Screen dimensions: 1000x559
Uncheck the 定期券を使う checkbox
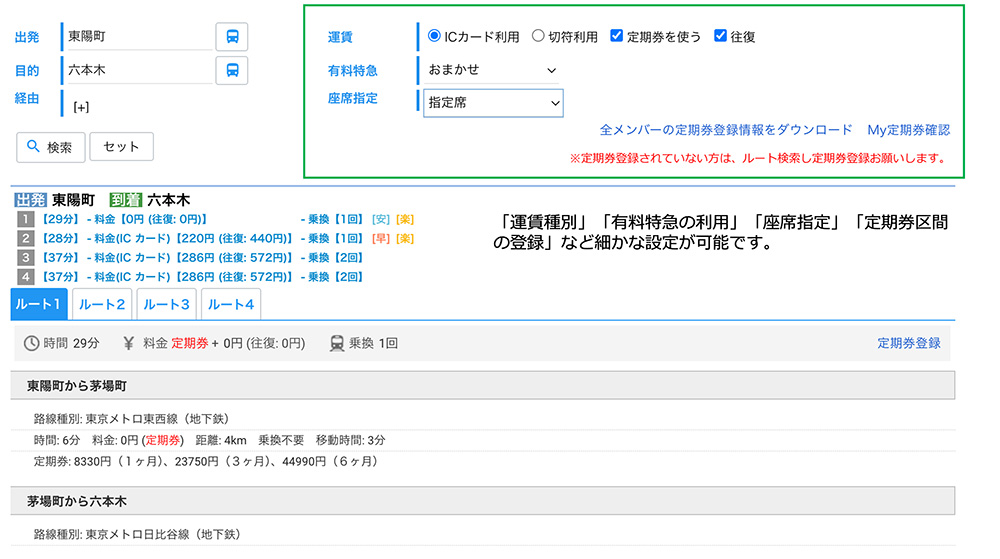coord(617,36)
